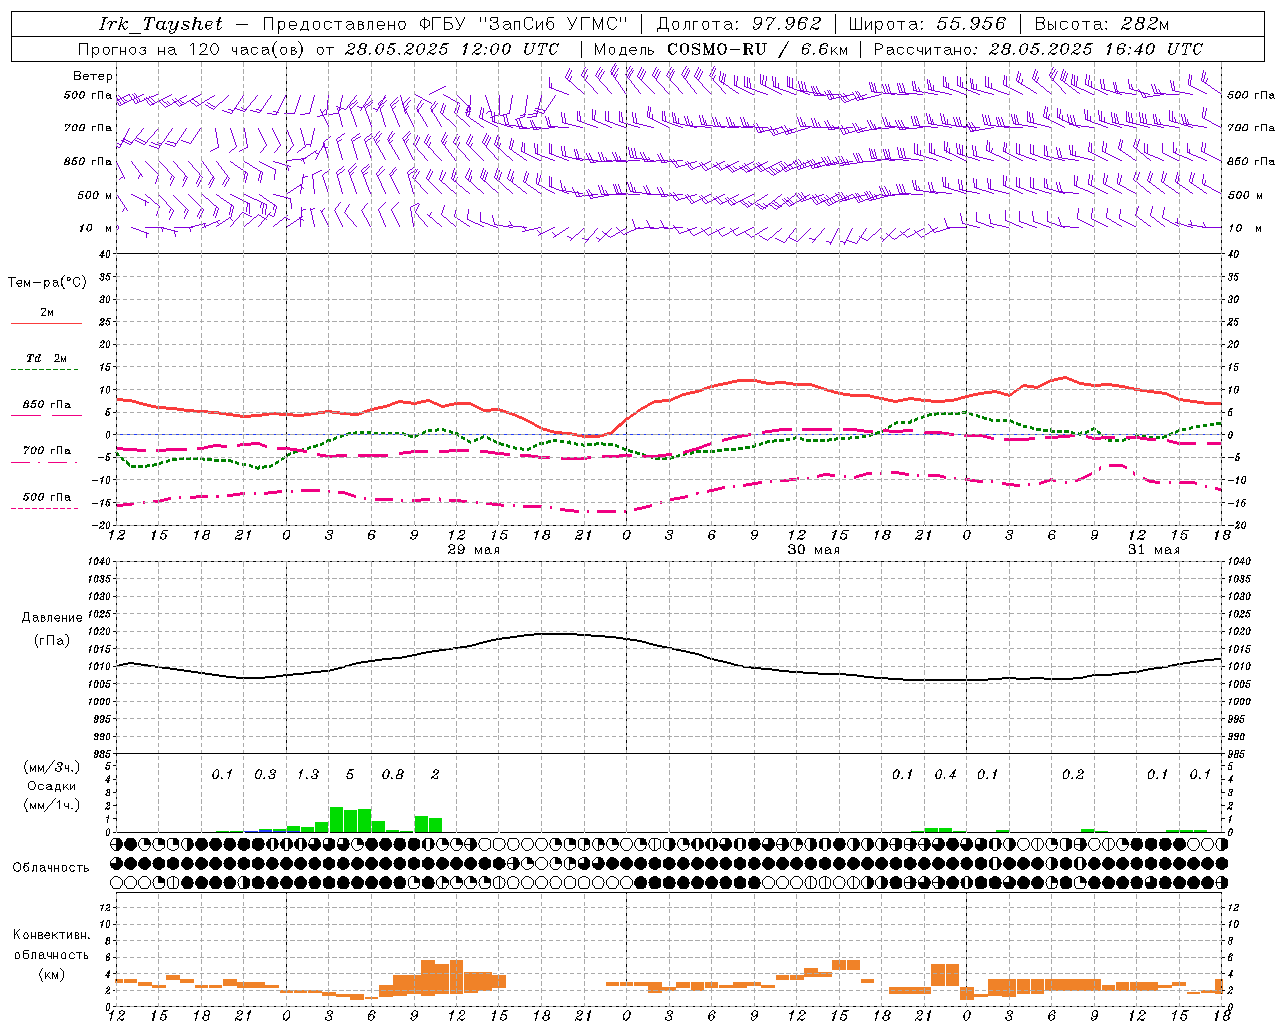This screenshot has width=1280, height=1024.
Task: Select the Td 2м dew point legend entry
Action: pos(47,358)
